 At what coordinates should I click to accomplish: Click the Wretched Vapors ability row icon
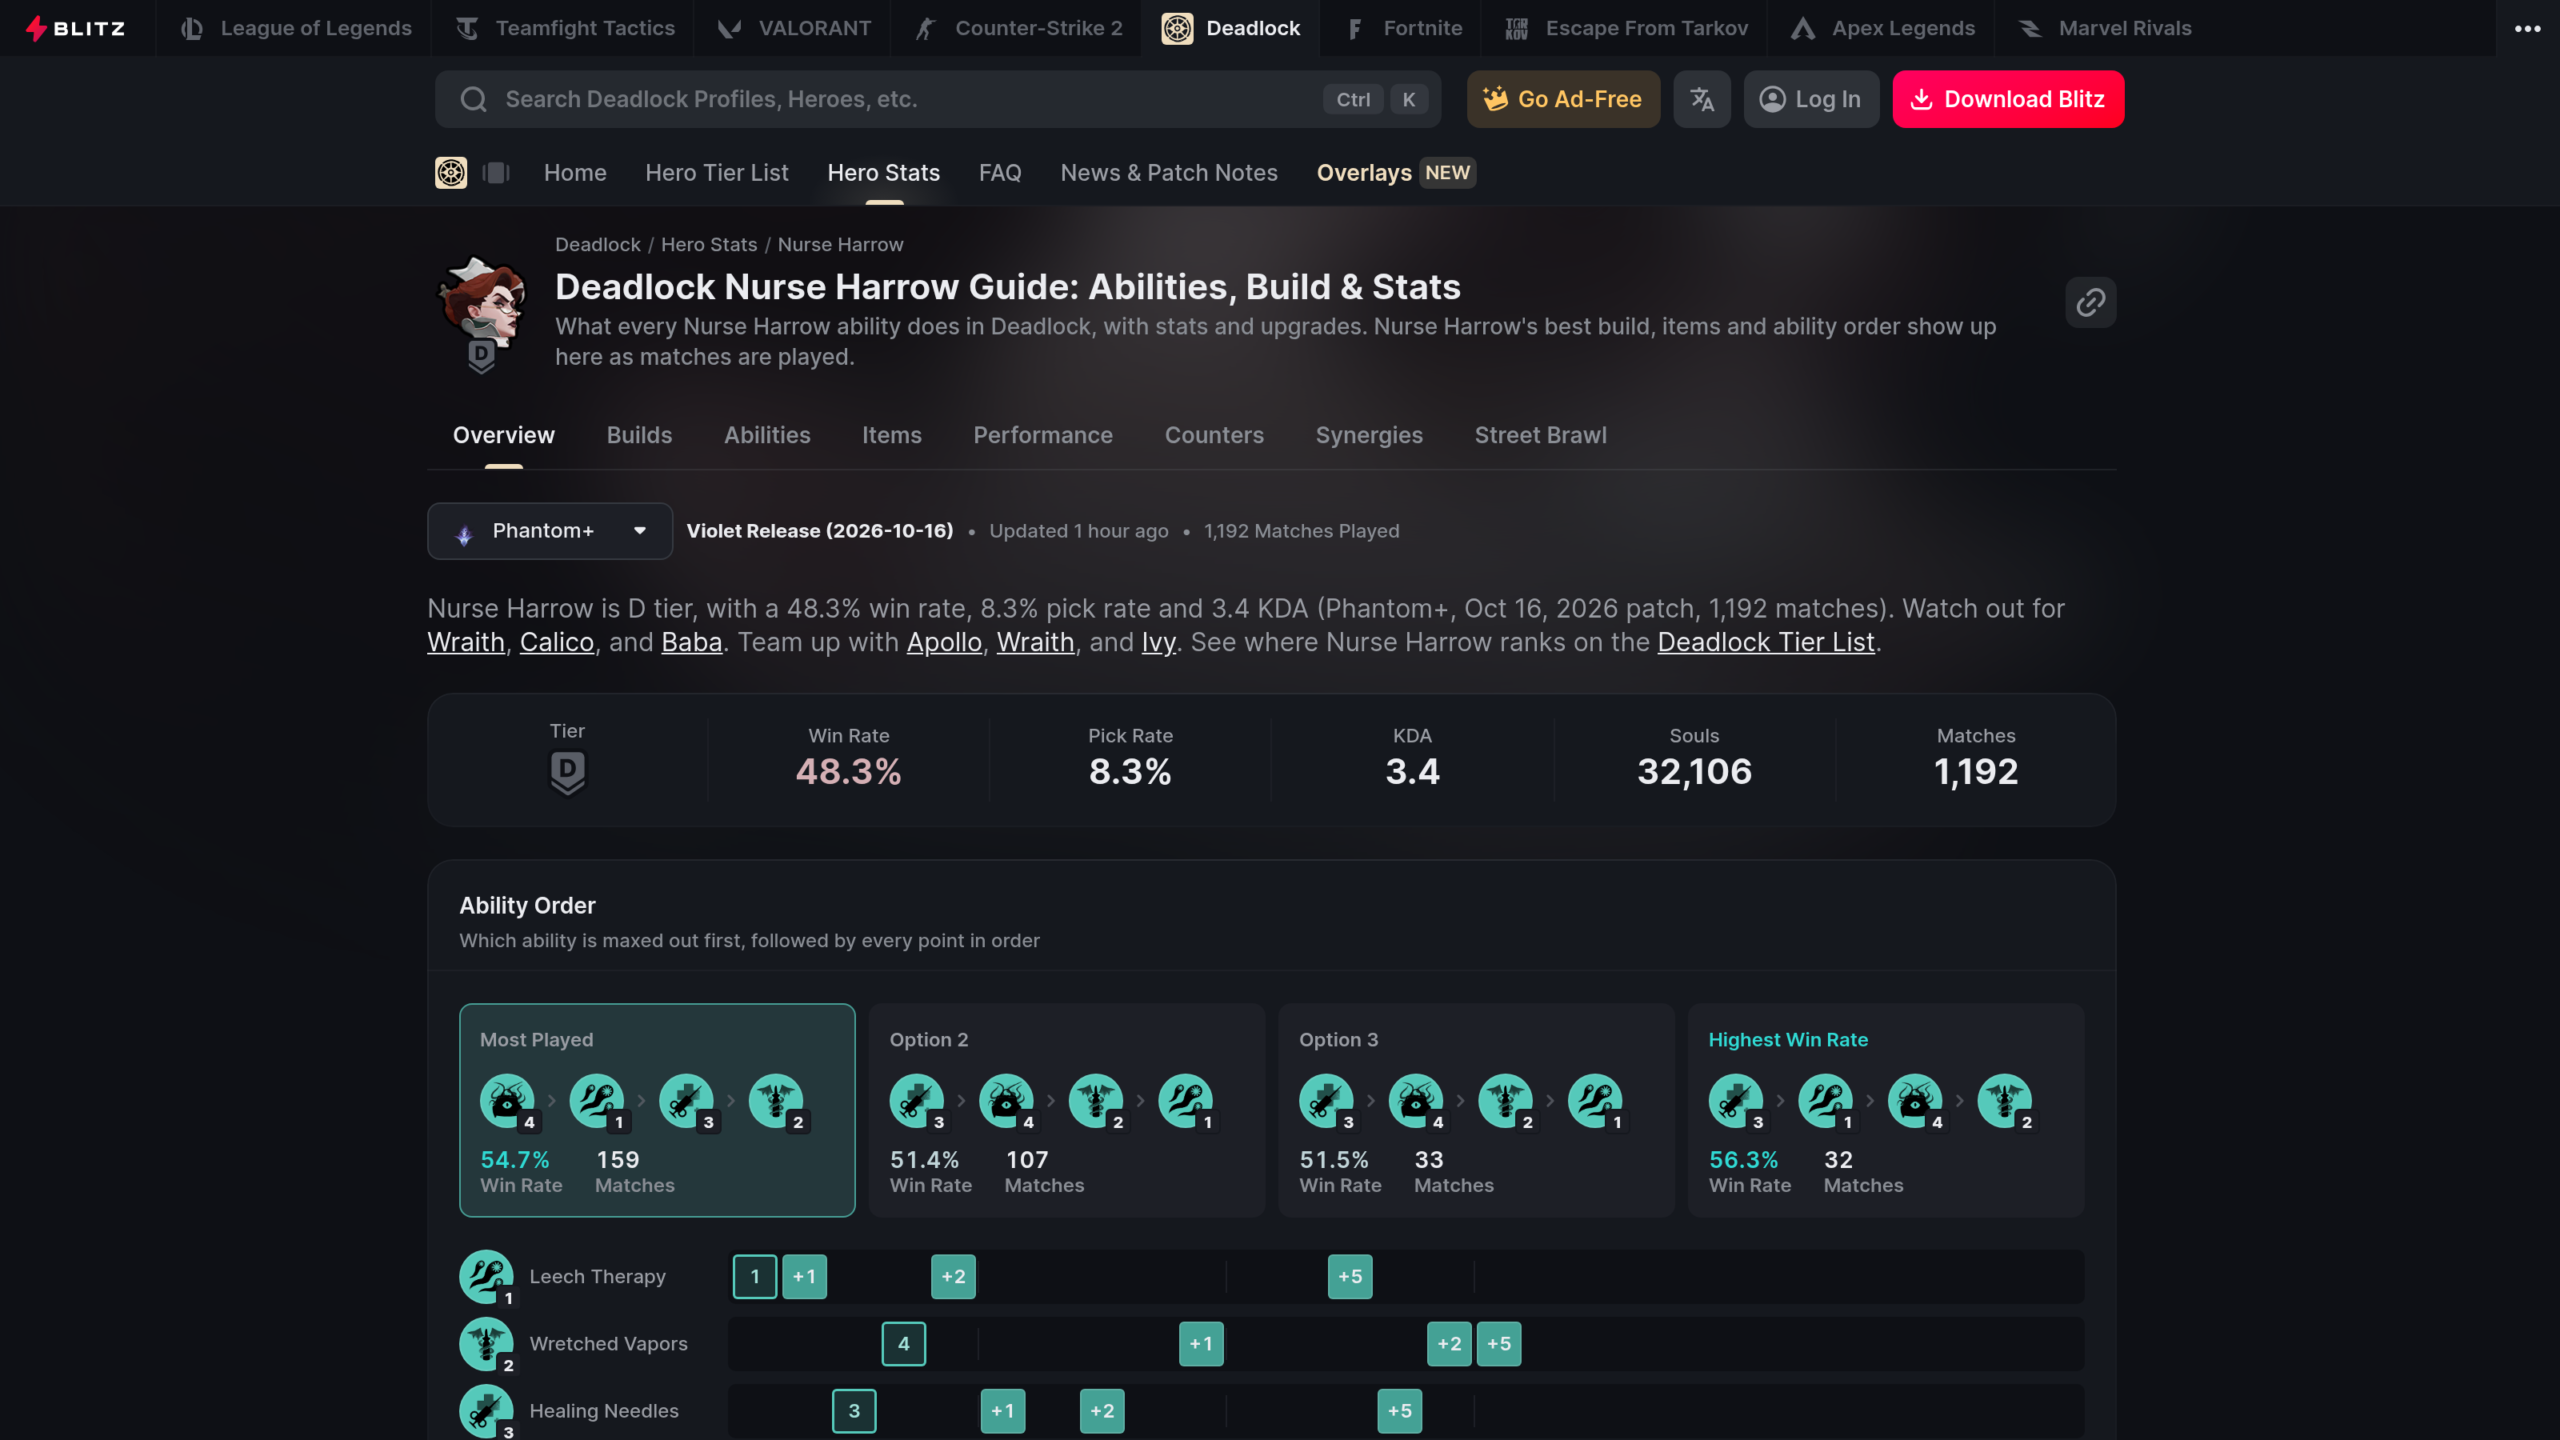pyautogui.click(x=487, y=1344)
